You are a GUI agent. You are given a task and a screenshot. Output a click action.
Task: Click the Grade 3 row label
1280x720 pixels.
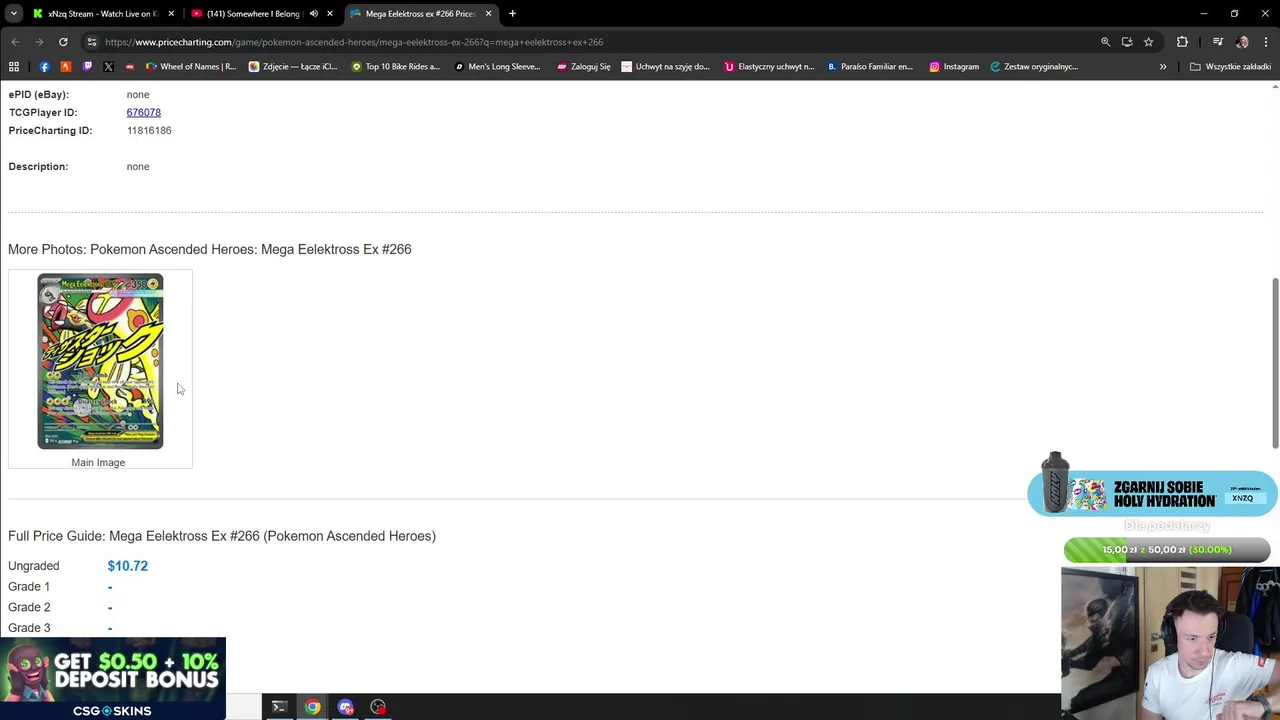click(29, 628)
